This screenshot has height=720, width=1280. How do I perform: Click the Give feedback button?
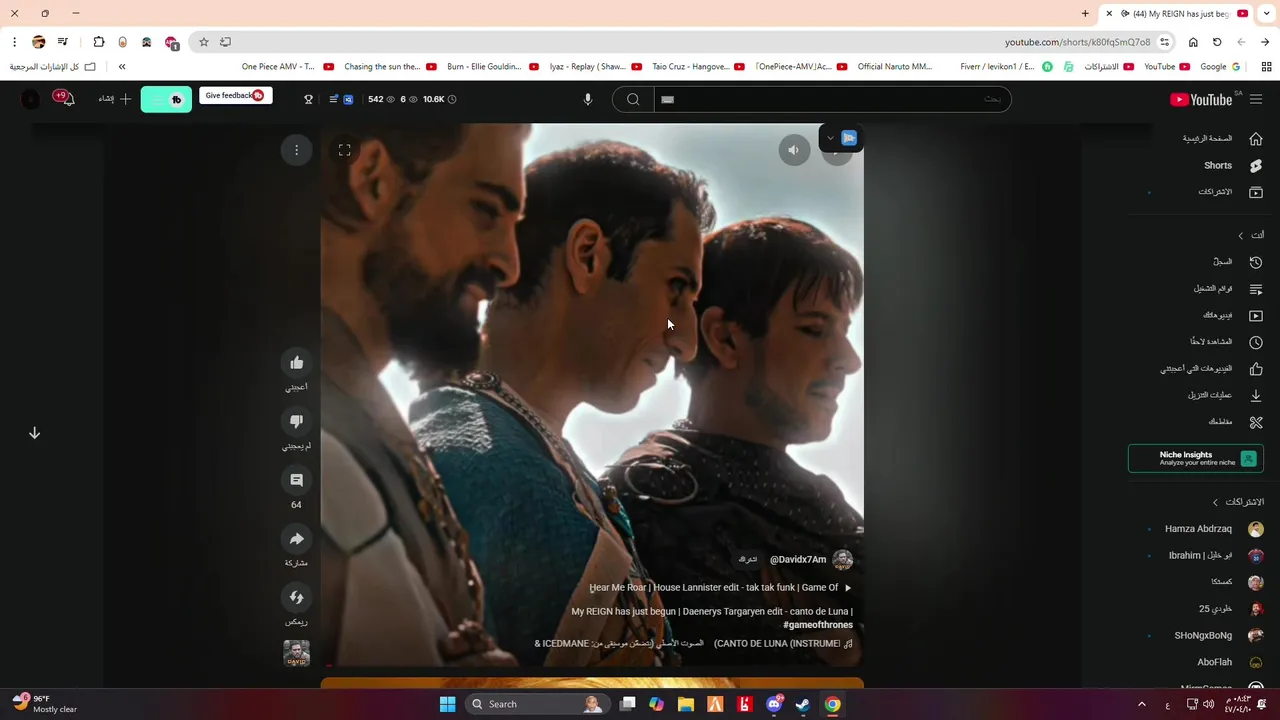235,96
